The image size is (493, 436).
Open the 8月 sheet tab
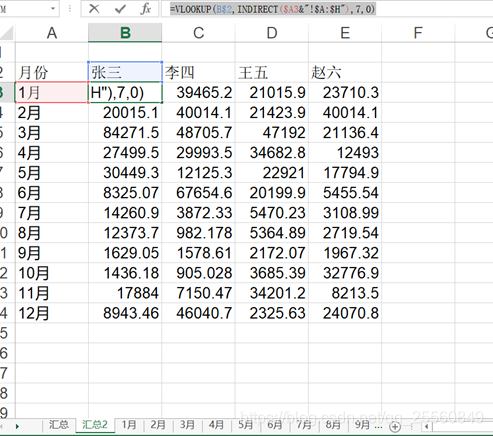click(333, 425)
